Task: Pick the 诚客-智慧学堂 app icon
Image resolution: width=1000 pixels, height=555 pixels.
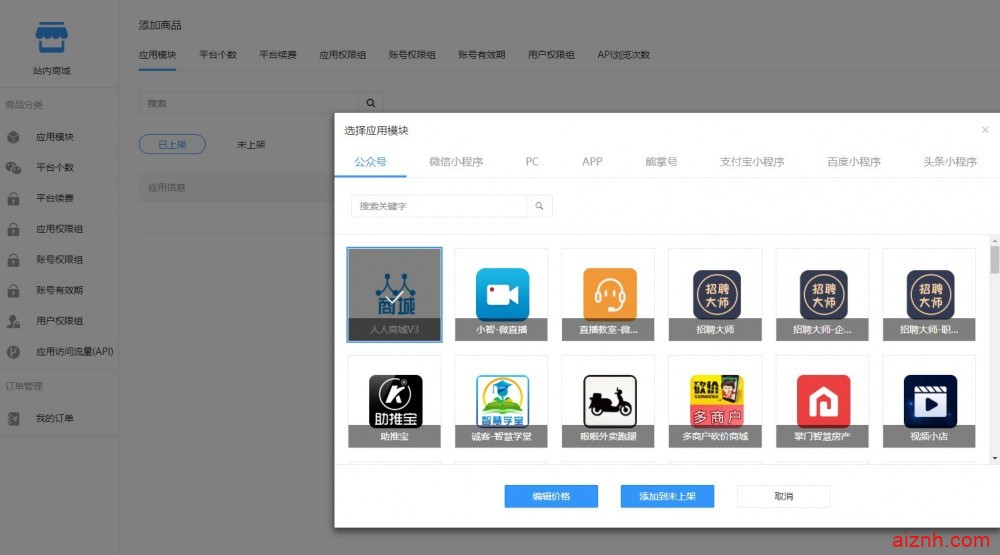Action: click(x=502, y=401)
